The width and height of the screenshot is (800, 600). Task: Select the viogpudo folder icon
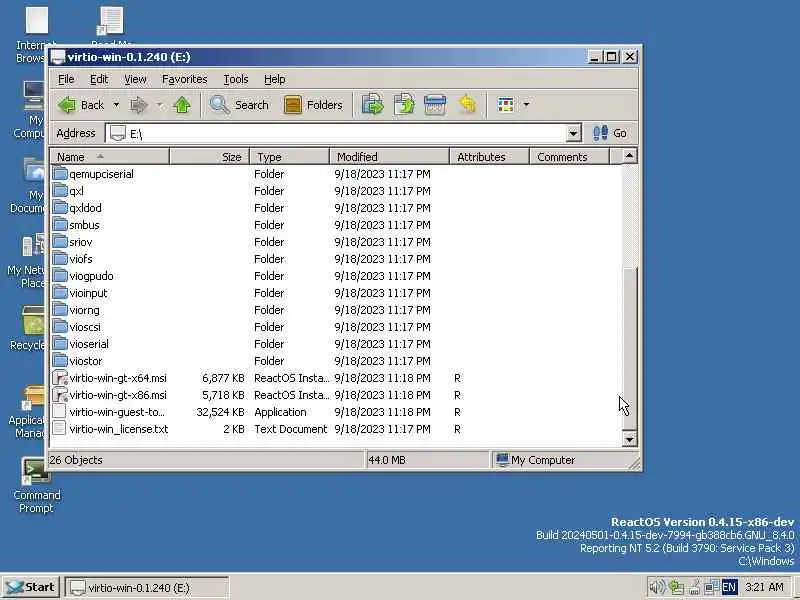coord(60,276)
